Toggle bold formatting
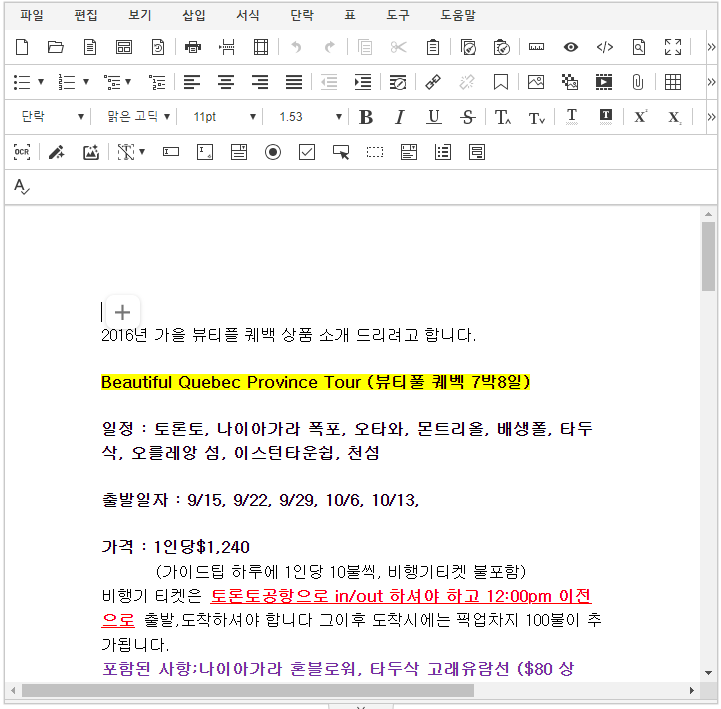The height and width of the screenshot is (709, 721). click(x=366, y=117)
